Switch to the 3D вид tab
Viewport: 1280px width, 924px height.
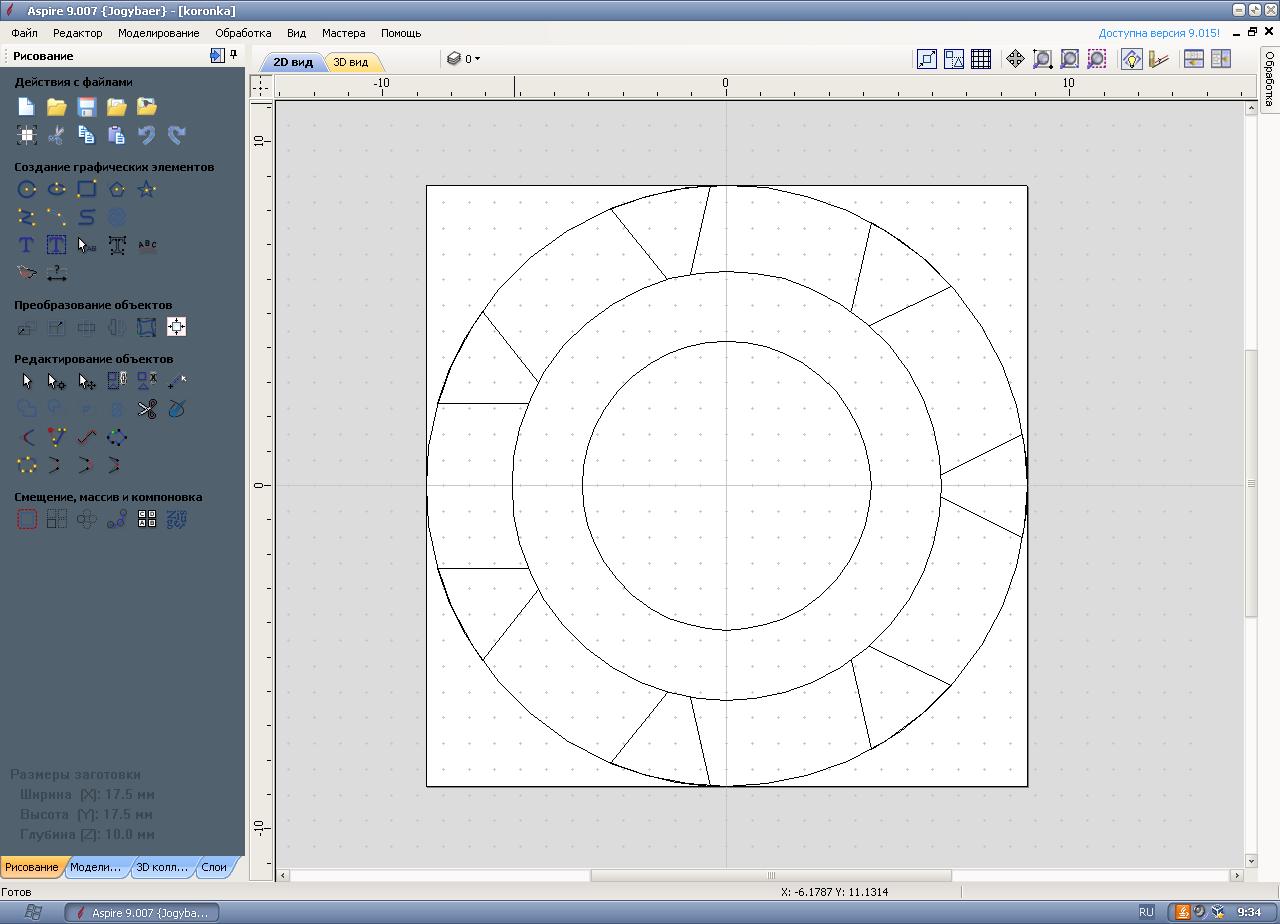click(350, 62)
